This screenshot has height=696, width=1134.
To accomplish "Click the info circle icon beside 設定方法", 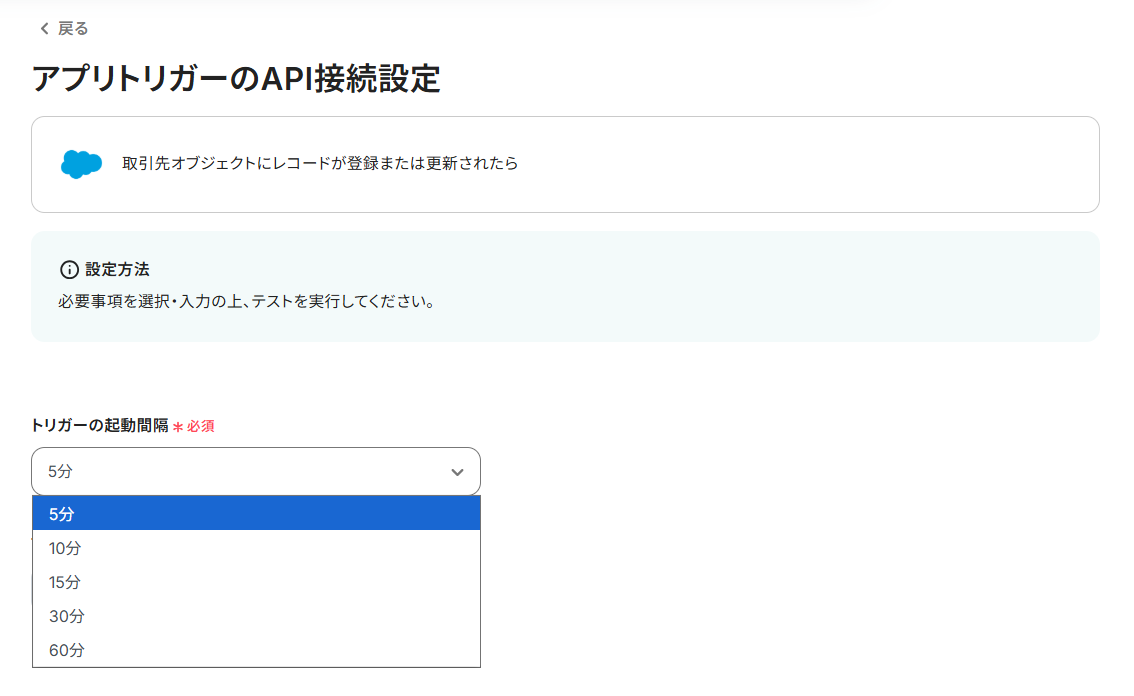I will pos(69,270).
